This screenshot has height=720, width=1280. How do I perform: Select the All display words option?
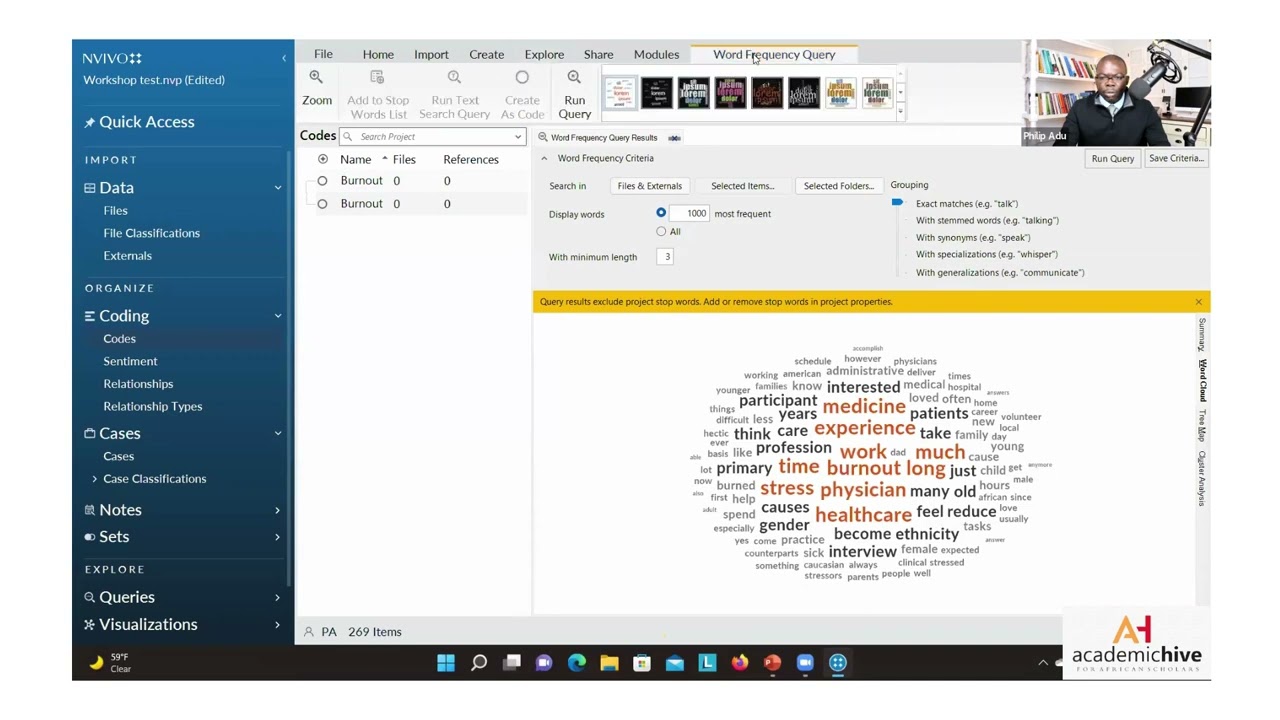pyautogui.click(x=661, y=231)
